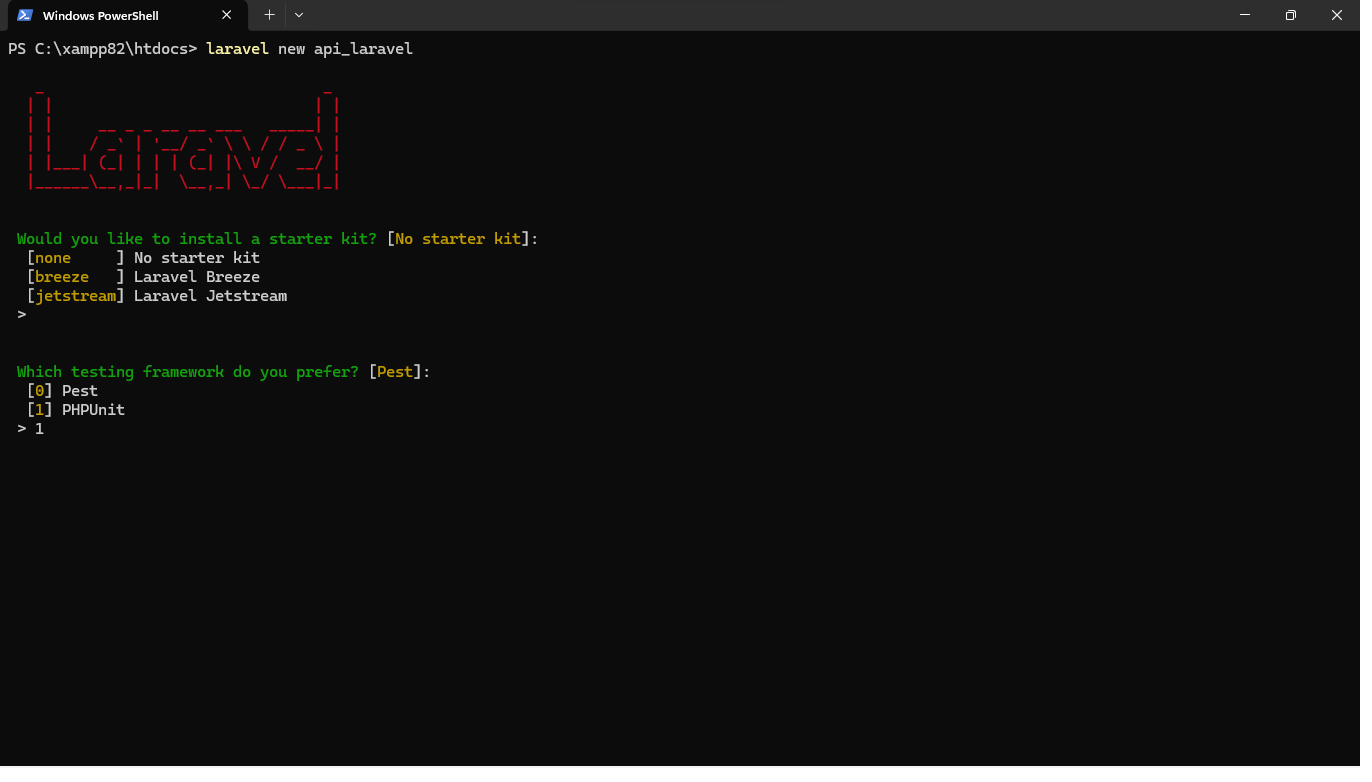The image size is (1372, 782).
Task: Click the '[No starter kit]' default text
Action: point(458,239)
